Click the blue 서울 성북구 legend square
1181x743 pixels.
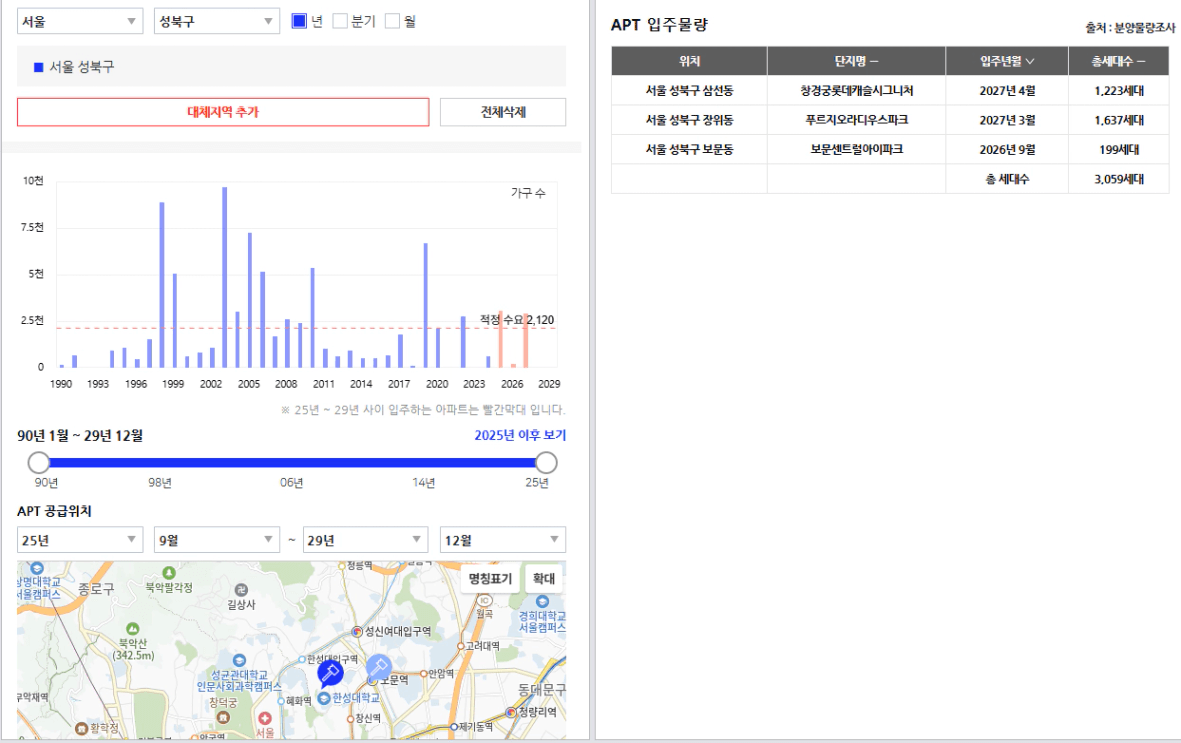[38, 67]
